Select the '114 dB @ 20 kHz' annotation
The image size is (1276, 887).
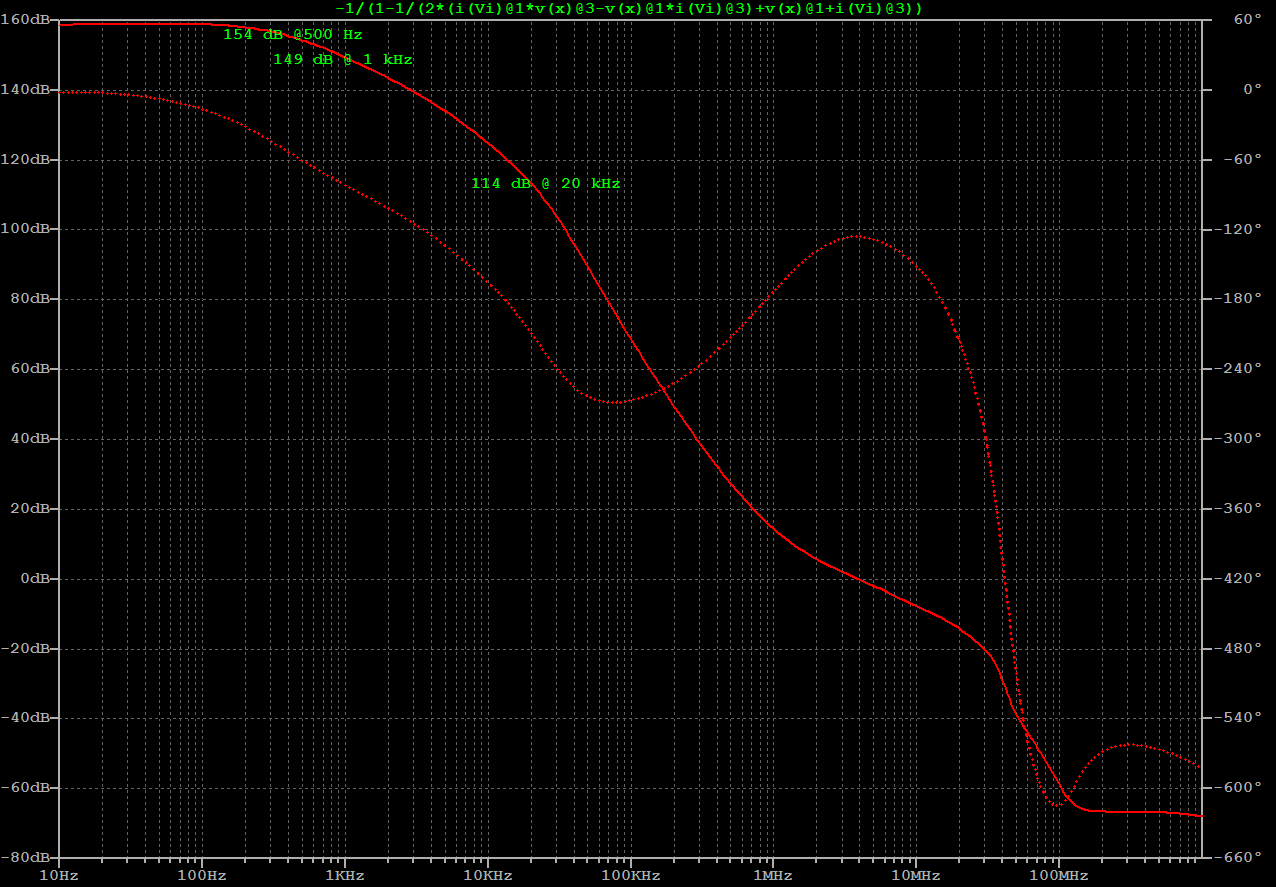546,184
